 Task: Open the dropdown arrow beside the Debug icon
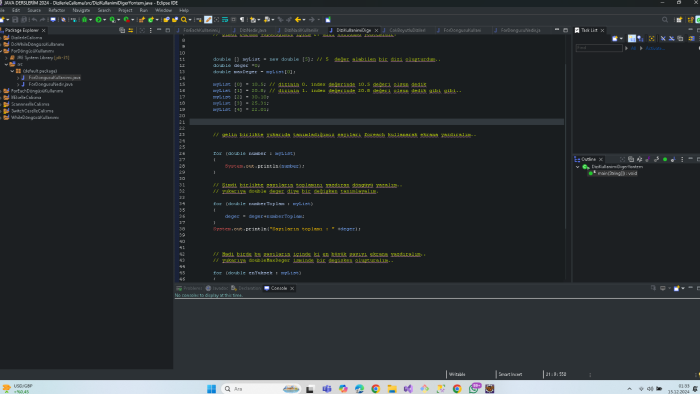[x=90, y=20]
